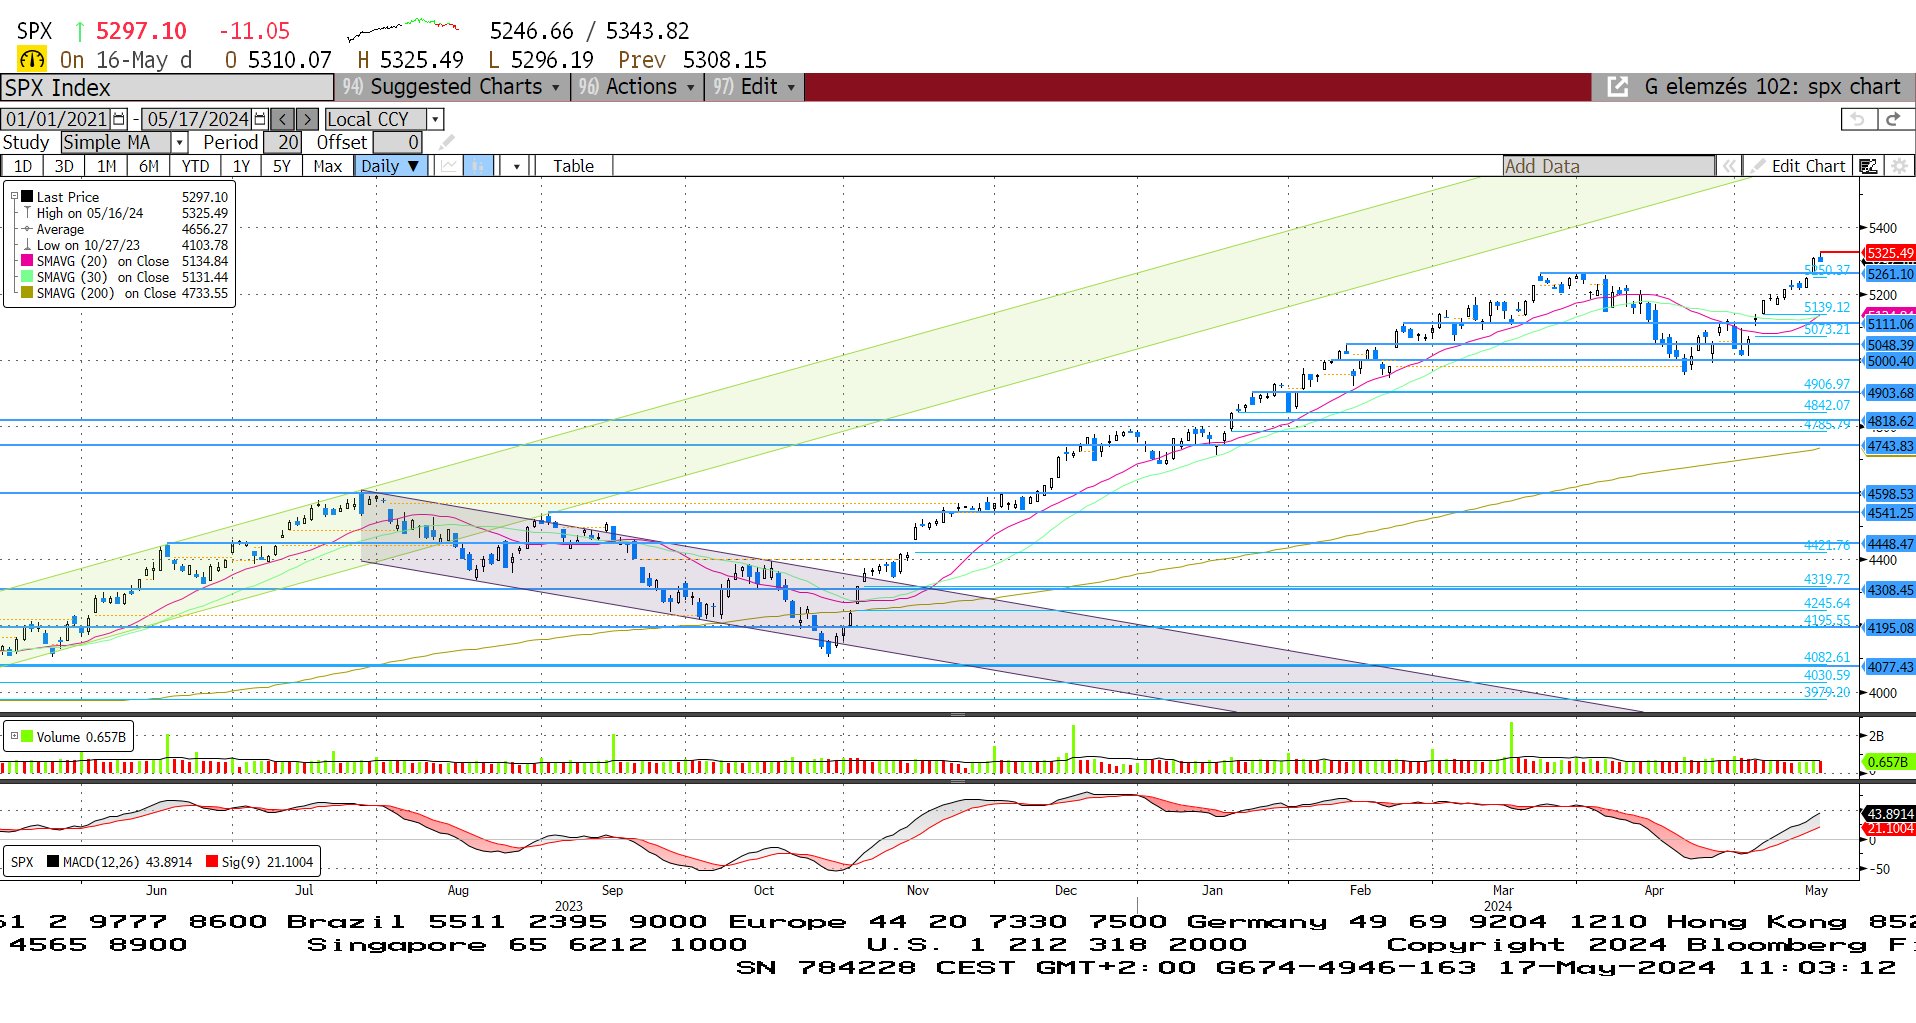Viewport: 1916px width, 1023px height.
Task: Click the start date field 01/01/2021
Action: pyautogui.click(x=56, y=119)
